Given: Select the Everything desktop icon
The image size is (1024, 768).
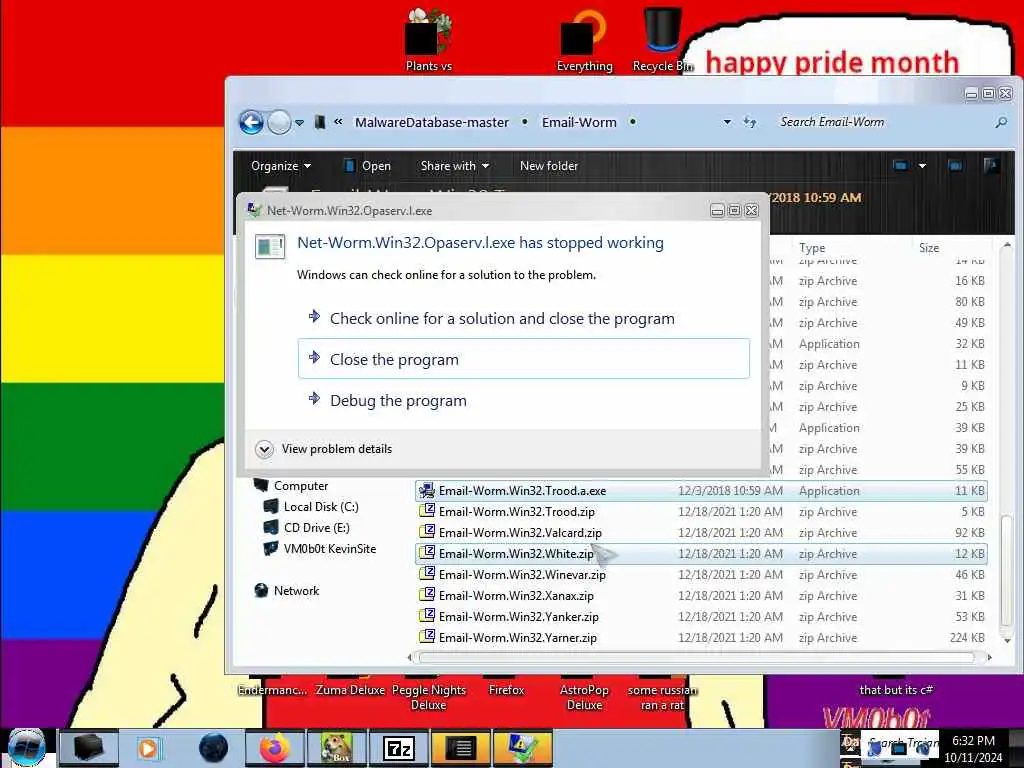Looking at the screenshot, I should [584, 40].
